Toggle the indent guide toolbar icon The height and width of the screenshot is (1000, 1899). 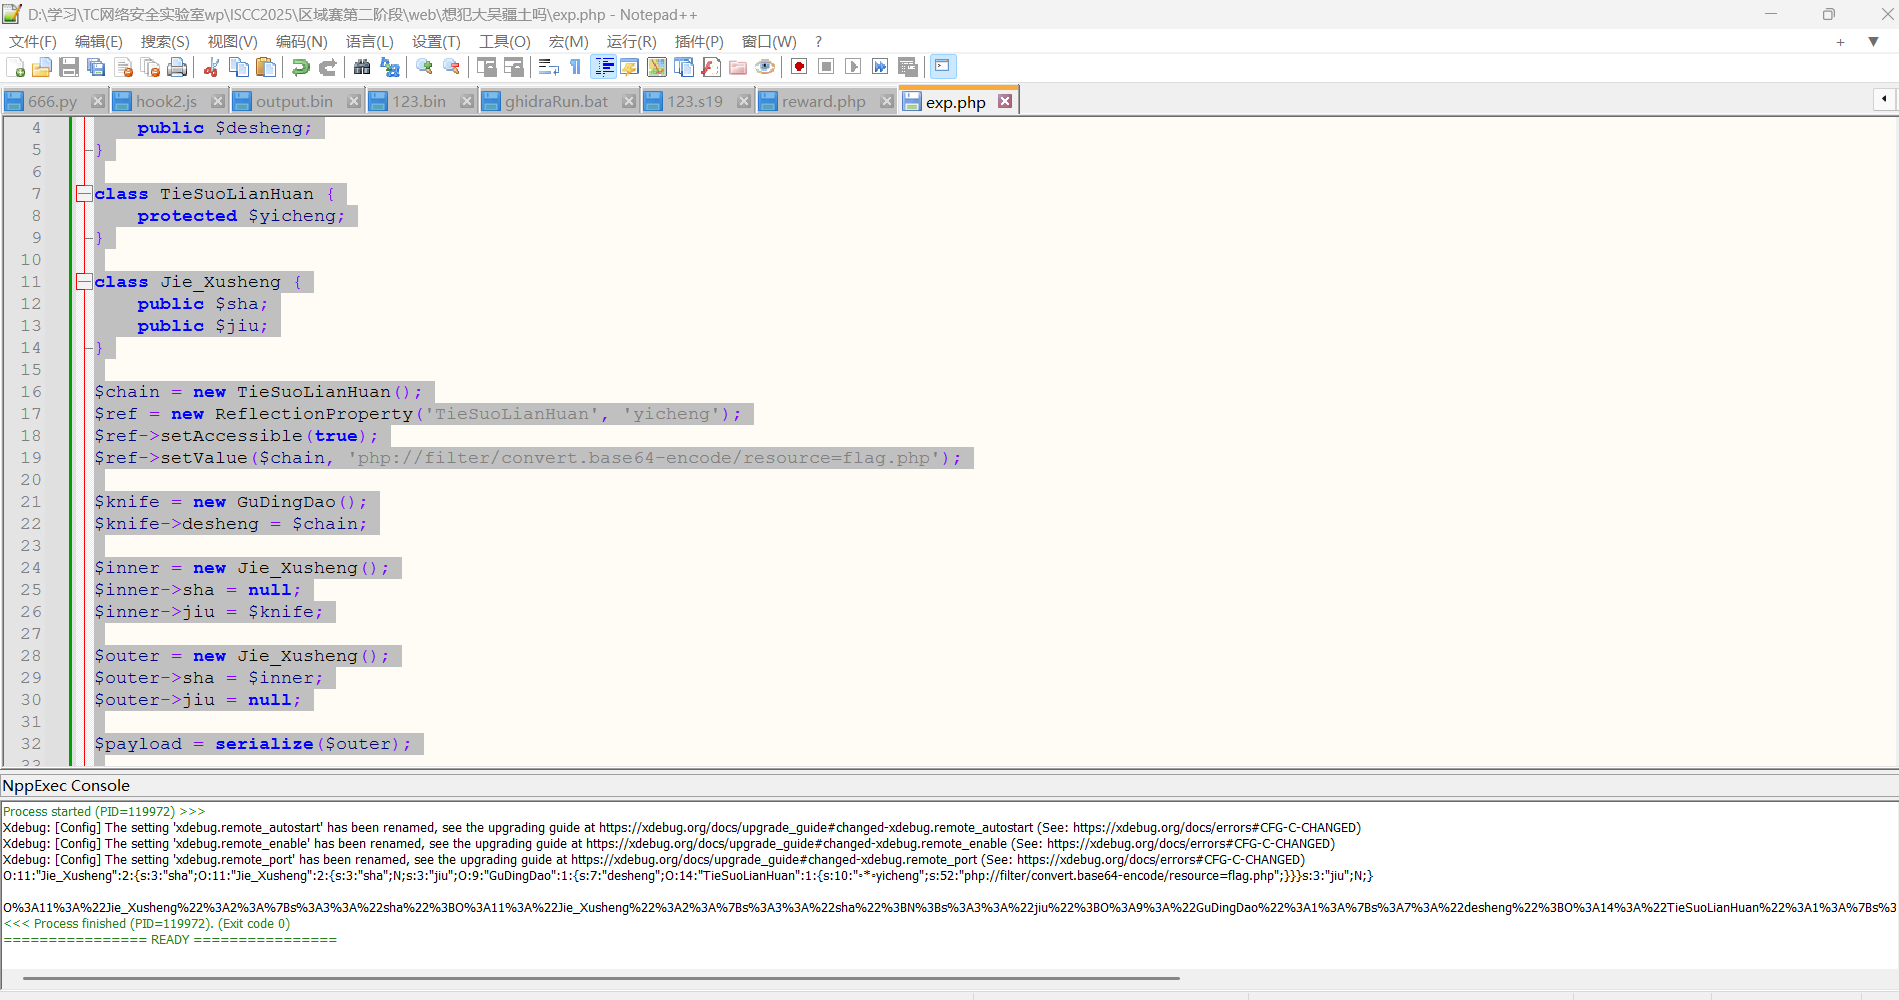tap(604, 67)
